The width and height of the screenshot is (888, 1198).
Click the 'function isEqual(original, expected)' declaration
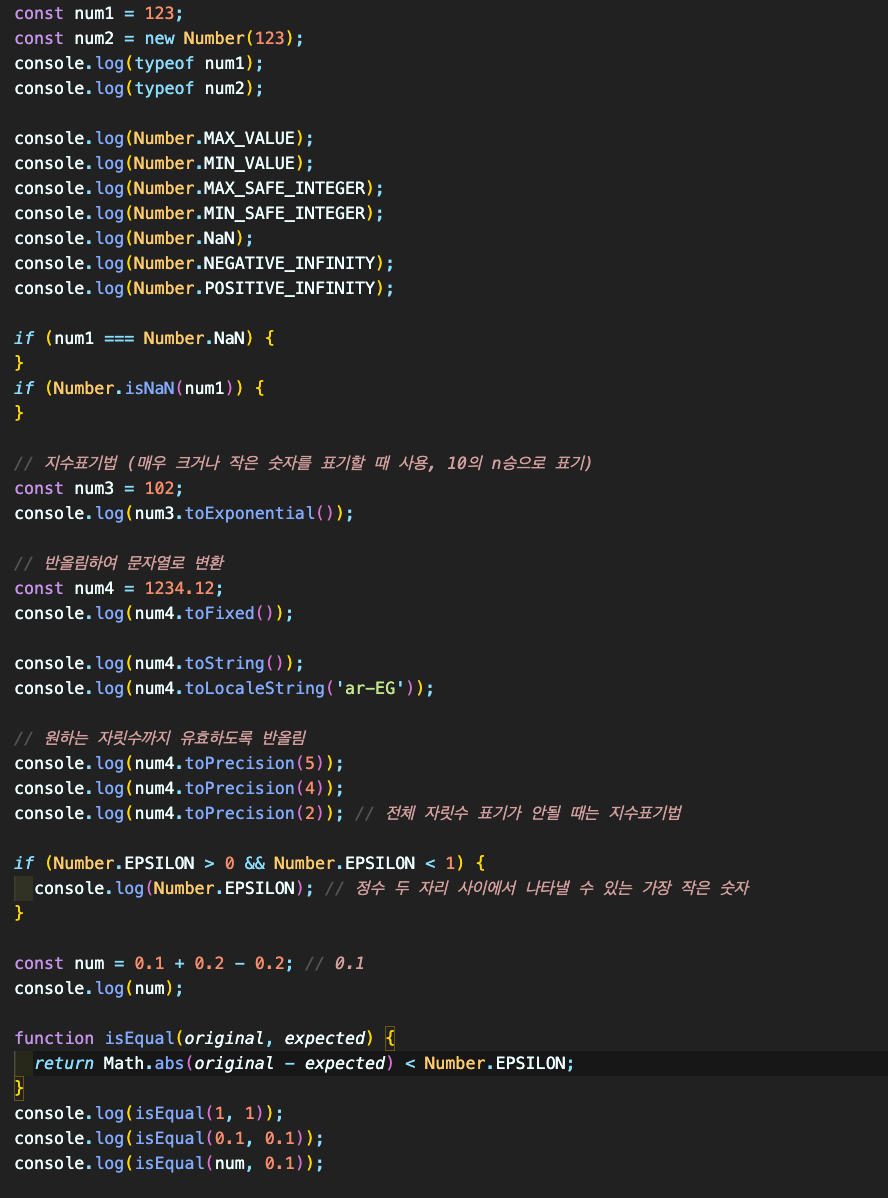tap(205, 1038)
